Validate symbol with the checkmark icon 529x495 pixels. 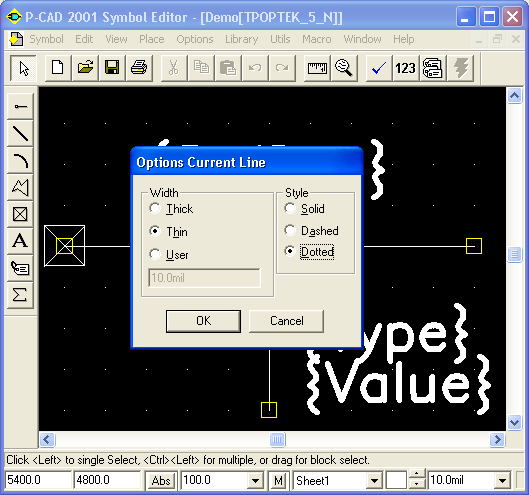(379, 68)
